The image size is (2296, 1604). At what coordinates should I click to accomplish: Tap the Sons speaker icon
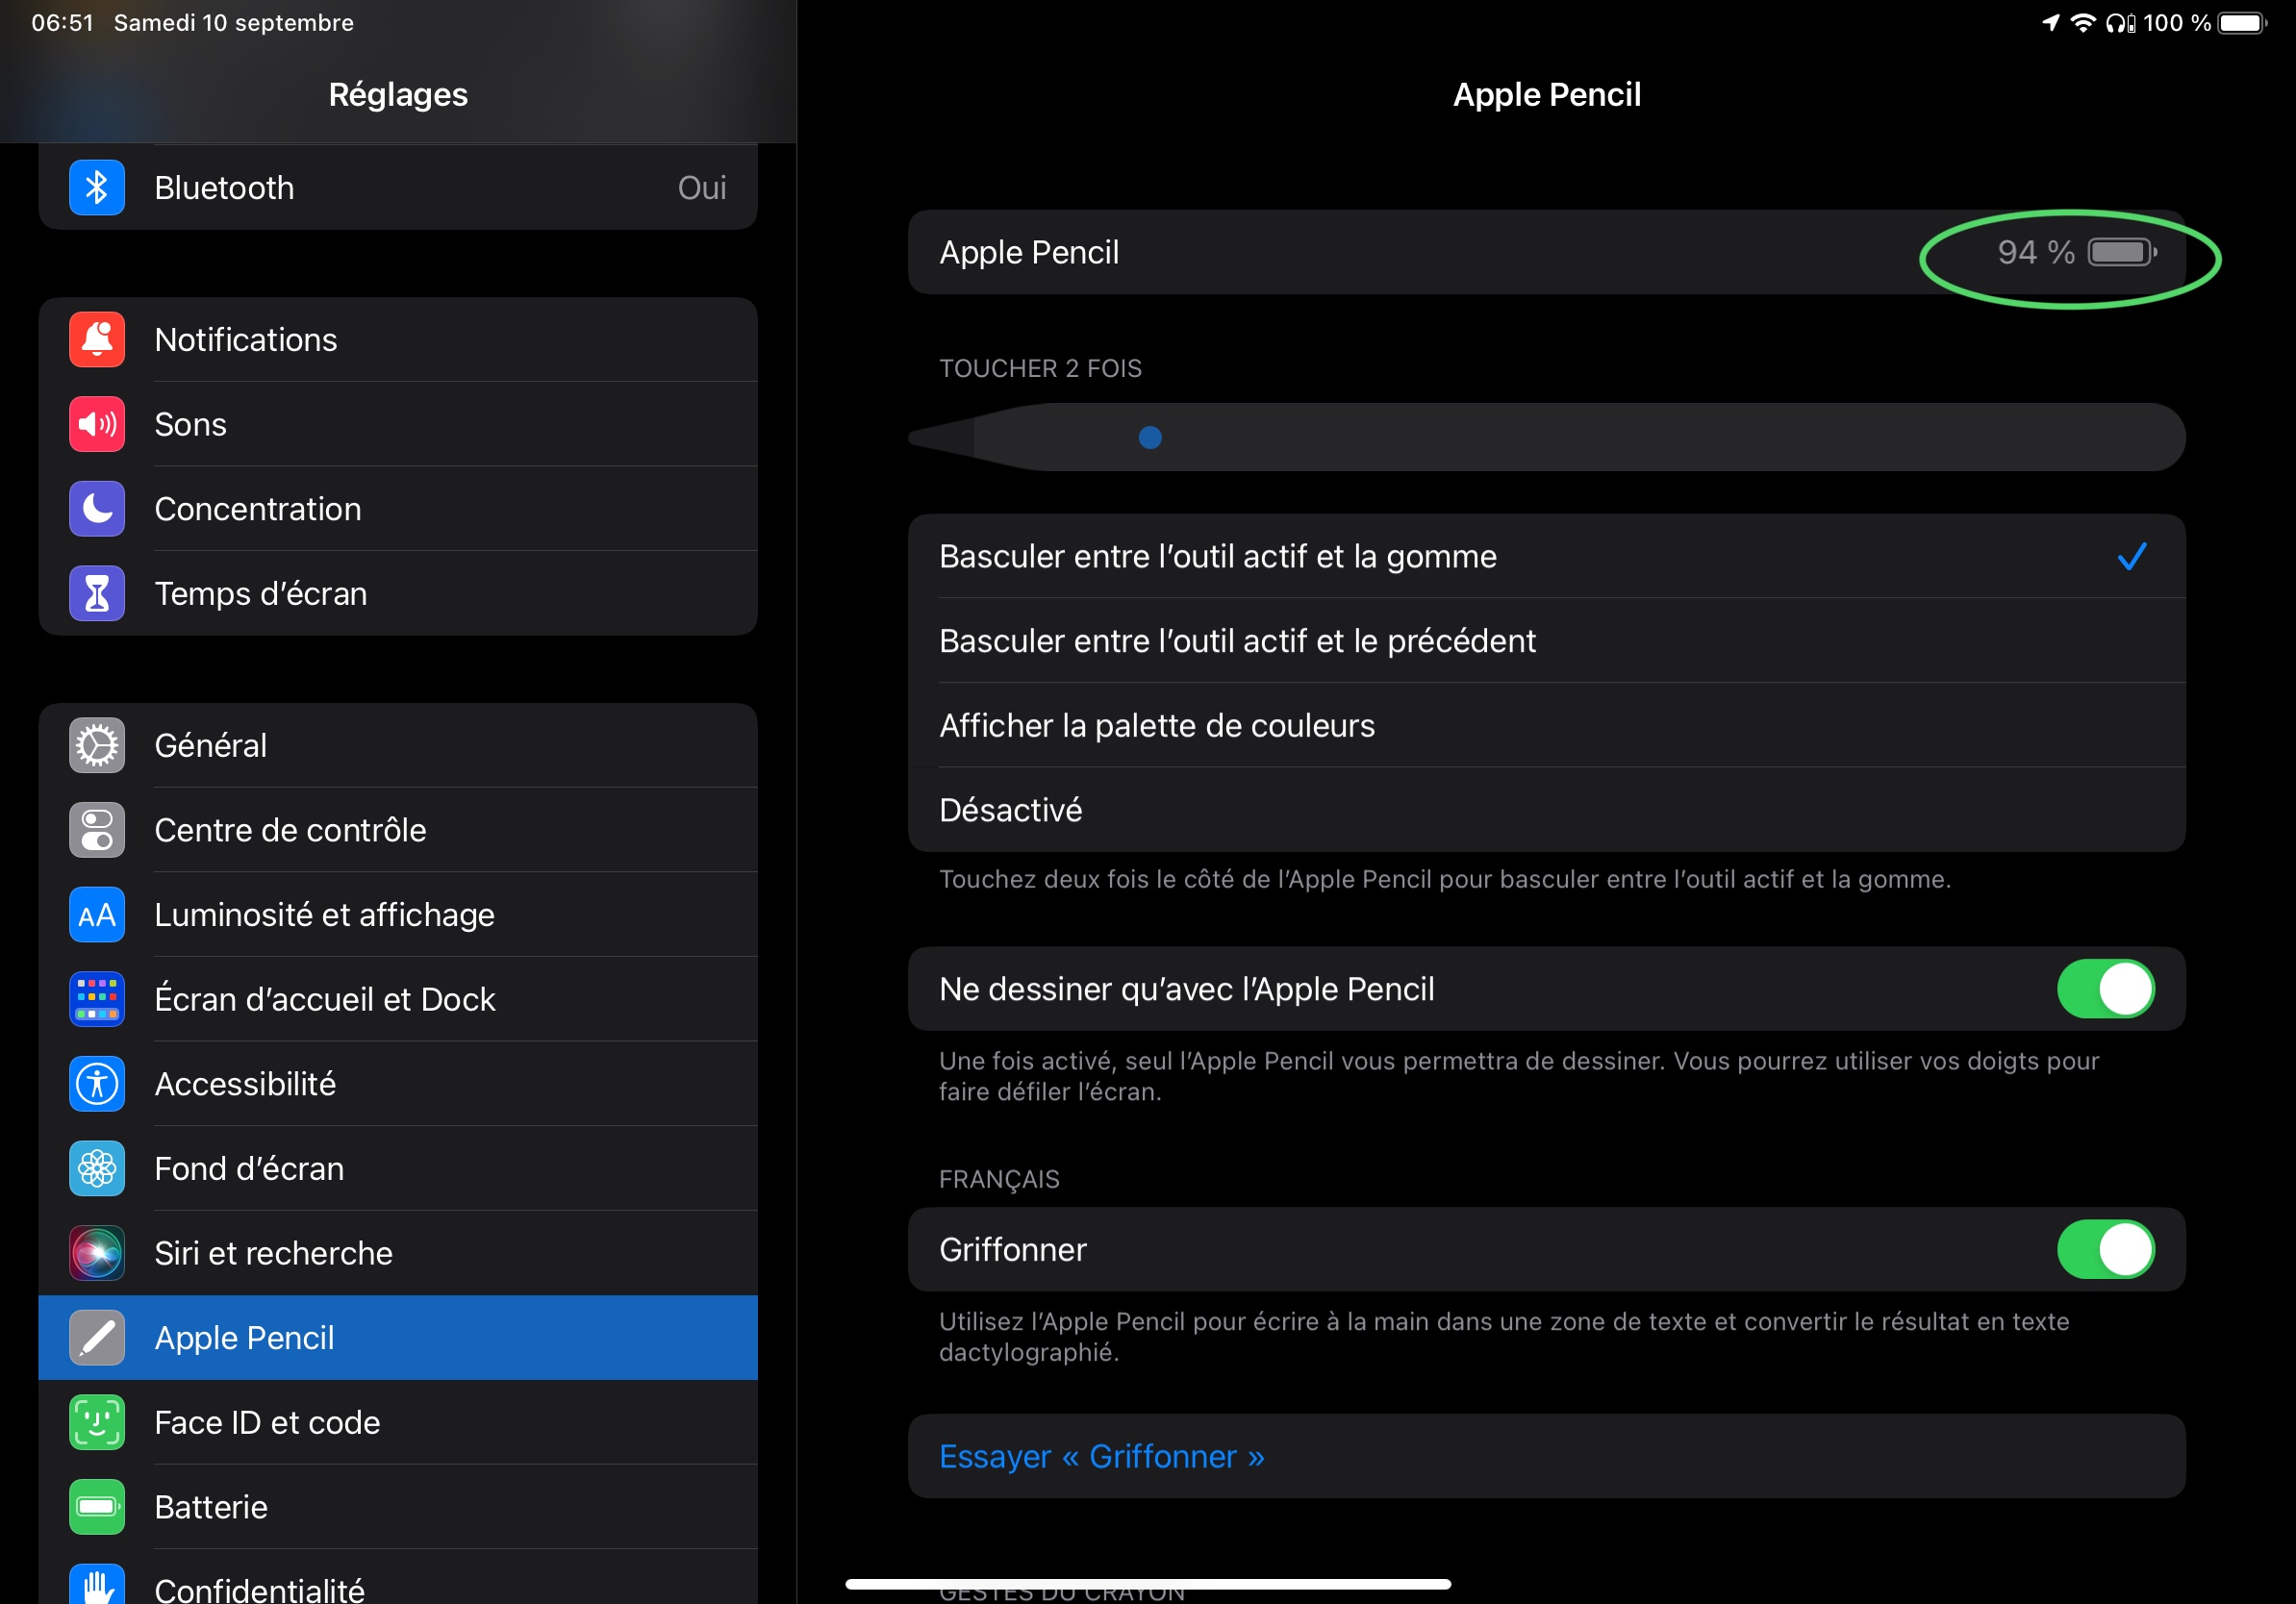point(97,424)
